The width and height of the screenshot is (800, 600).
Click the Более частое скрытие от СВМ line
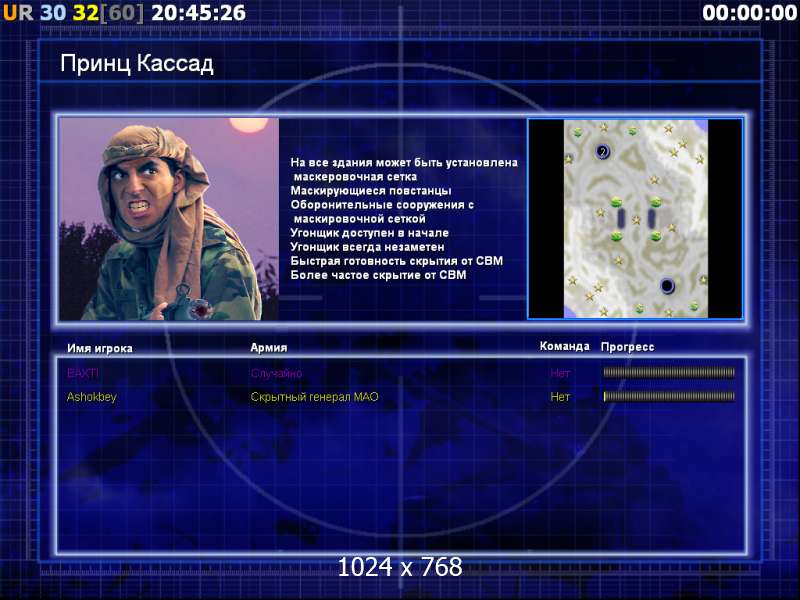(378, 275)
